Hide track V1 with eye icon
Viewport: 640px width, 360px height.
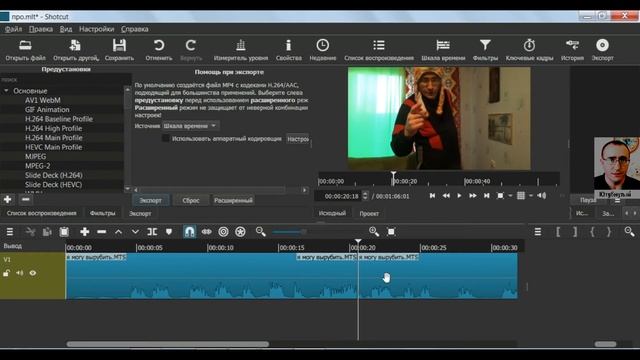click(33, 273)
